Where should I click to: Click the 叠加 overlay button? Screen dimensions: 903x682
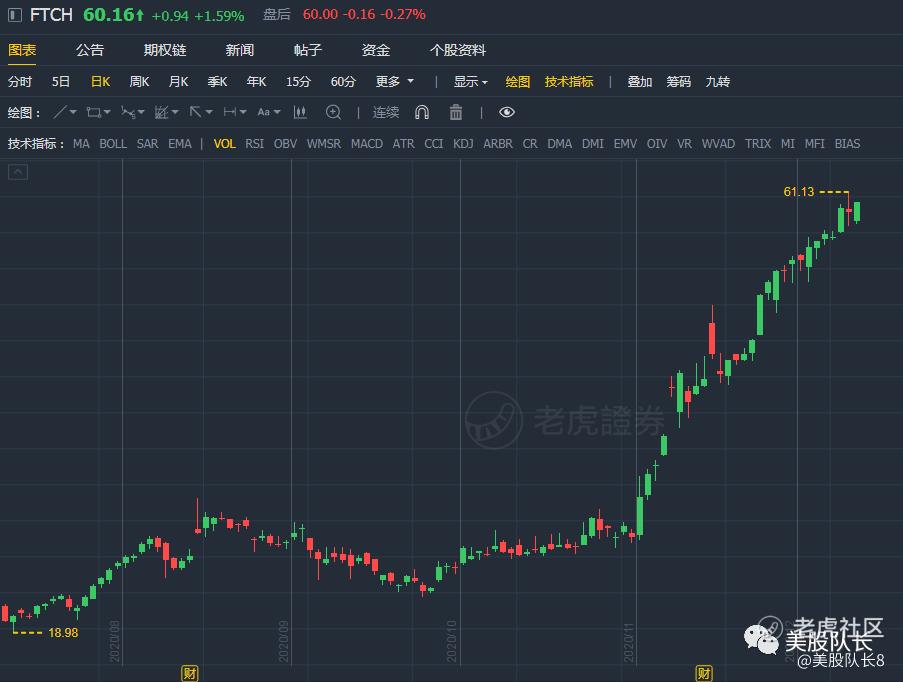(639, 81)
